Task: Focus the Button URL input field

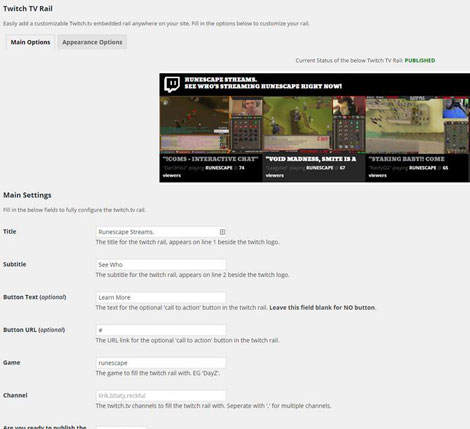Action: pos(161,330)
